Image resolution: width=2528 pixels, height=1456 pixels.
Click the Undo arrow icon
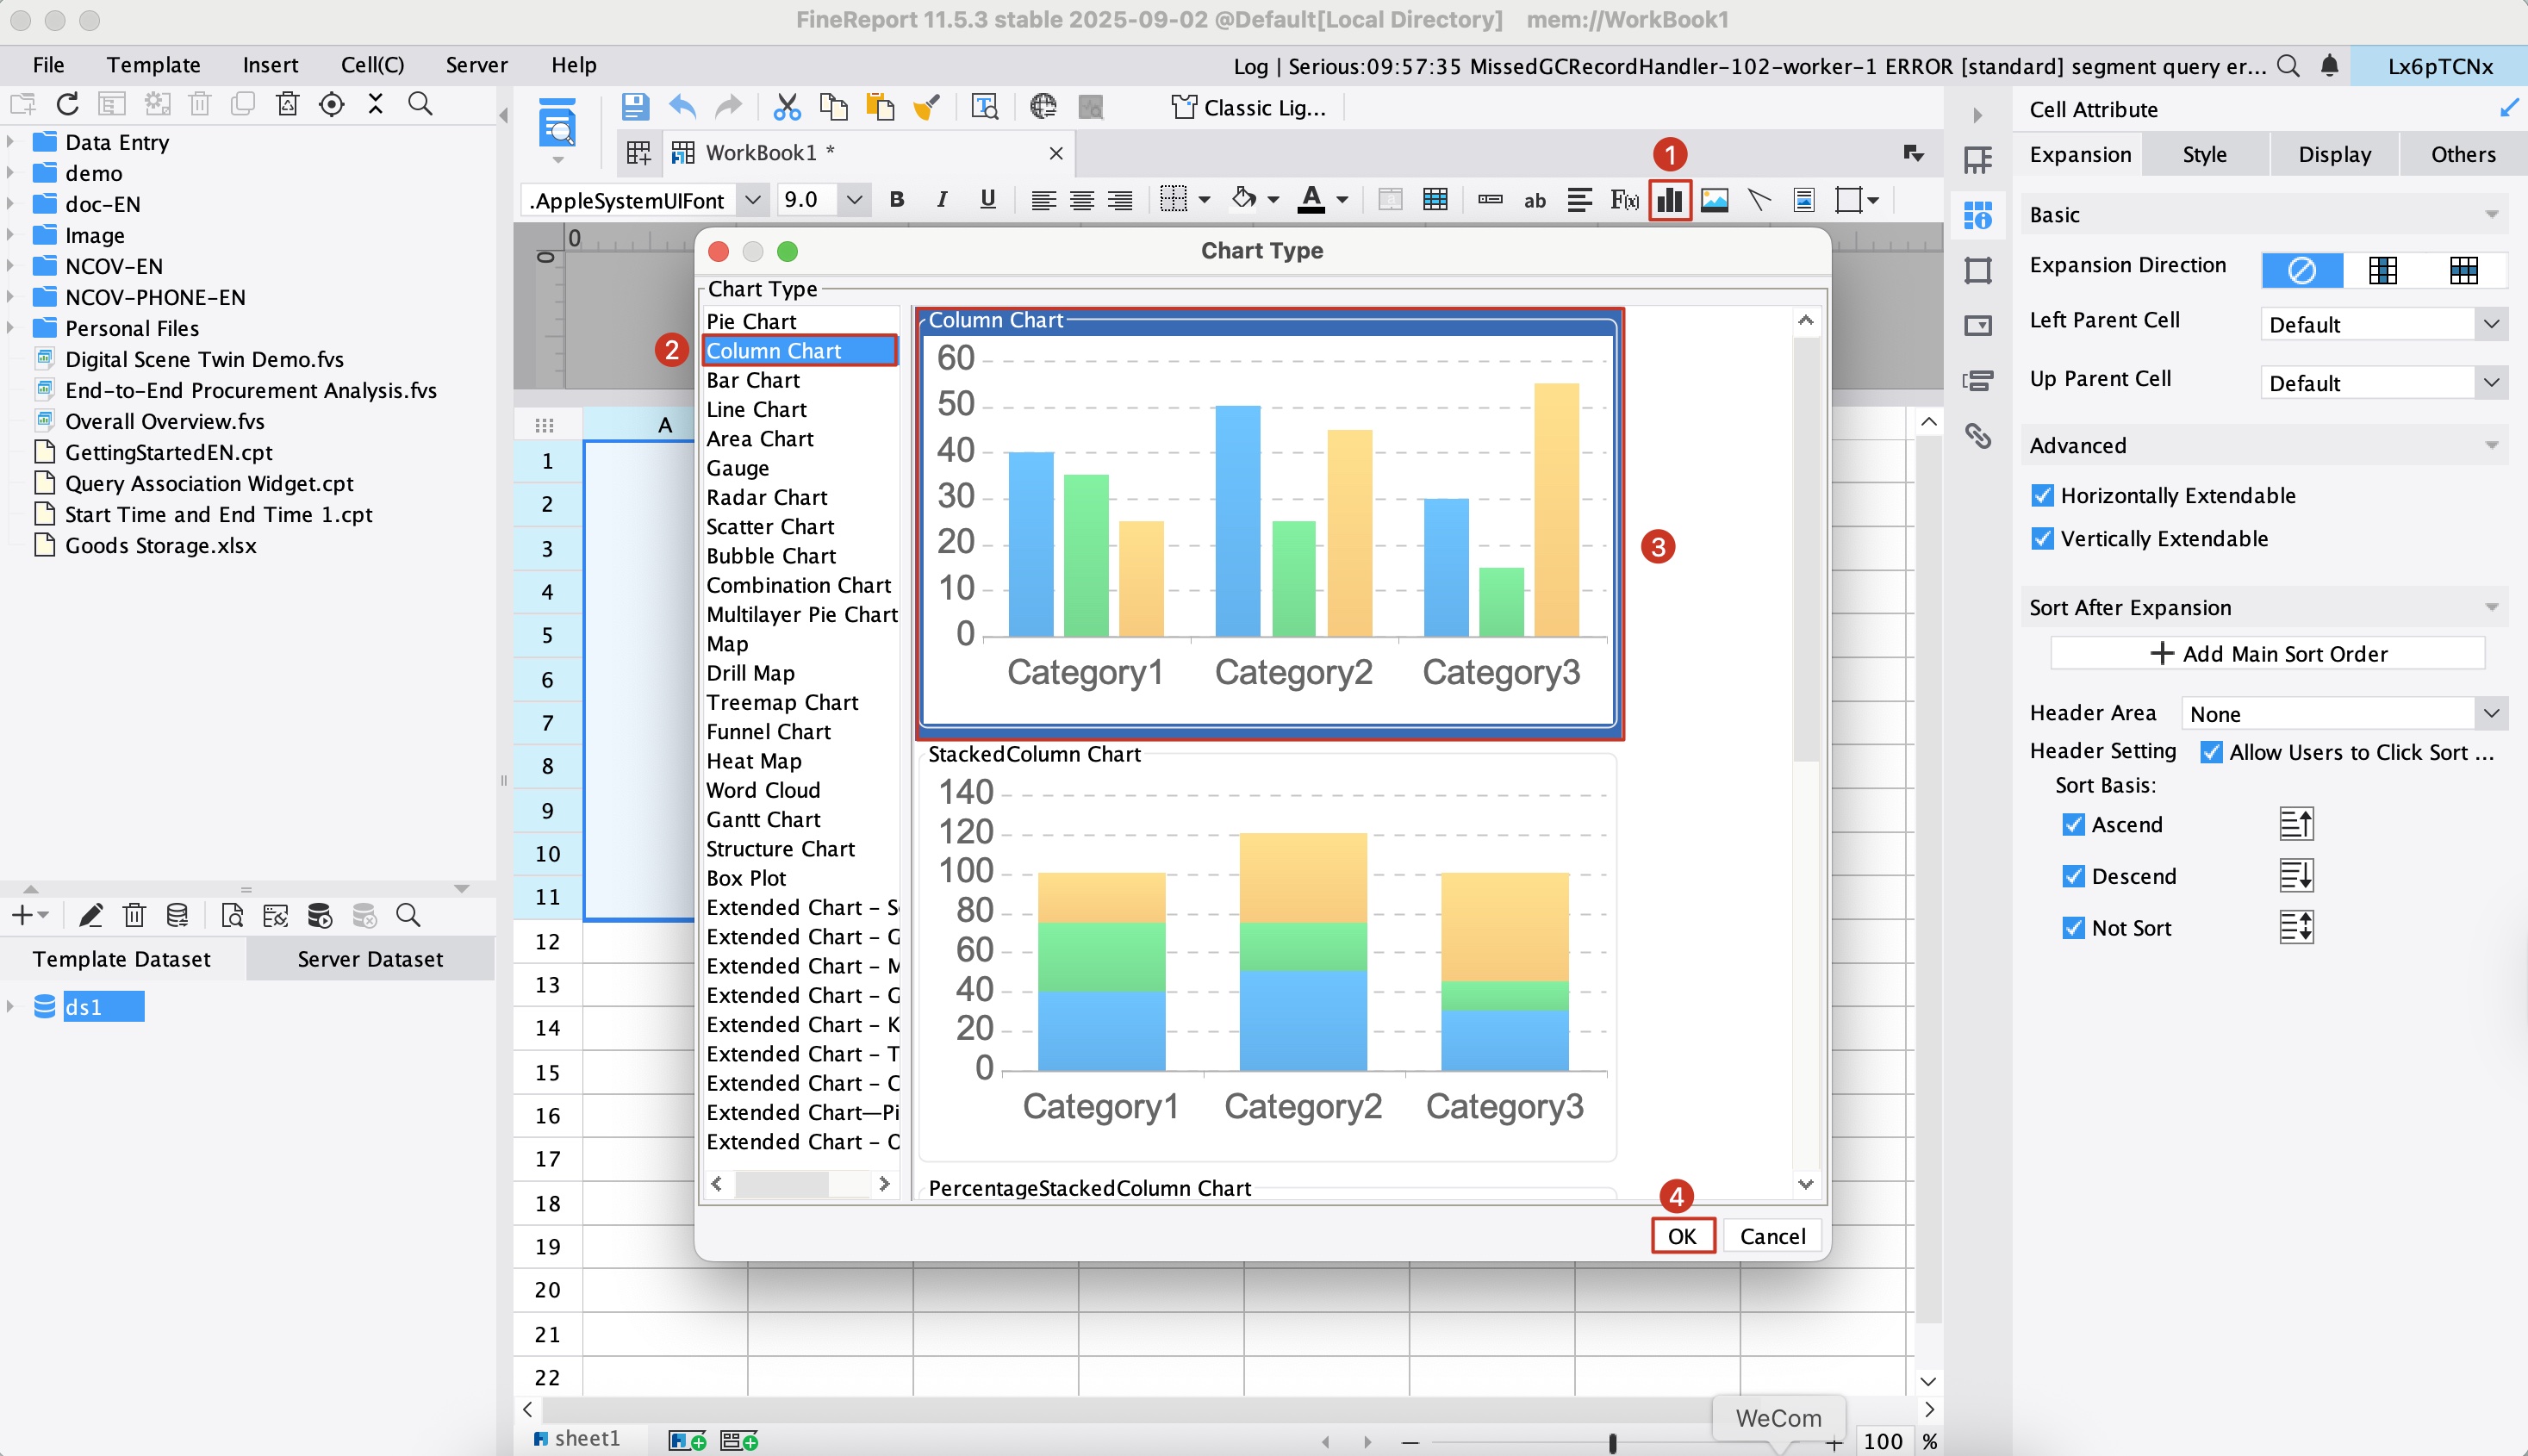click(x=682, y=106)
